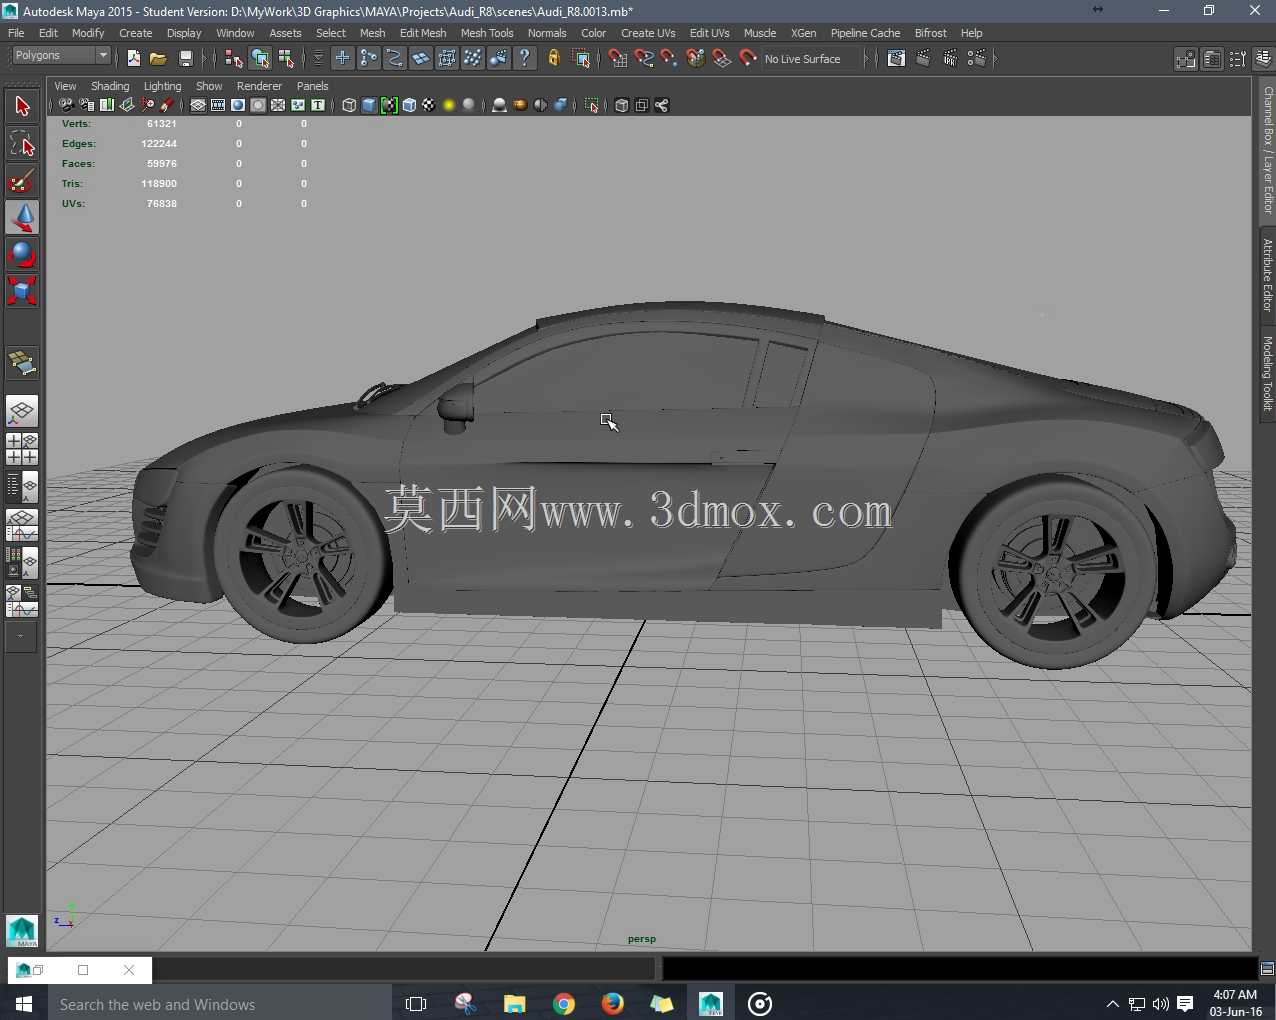Click Search the web and Windows box

219,1004
